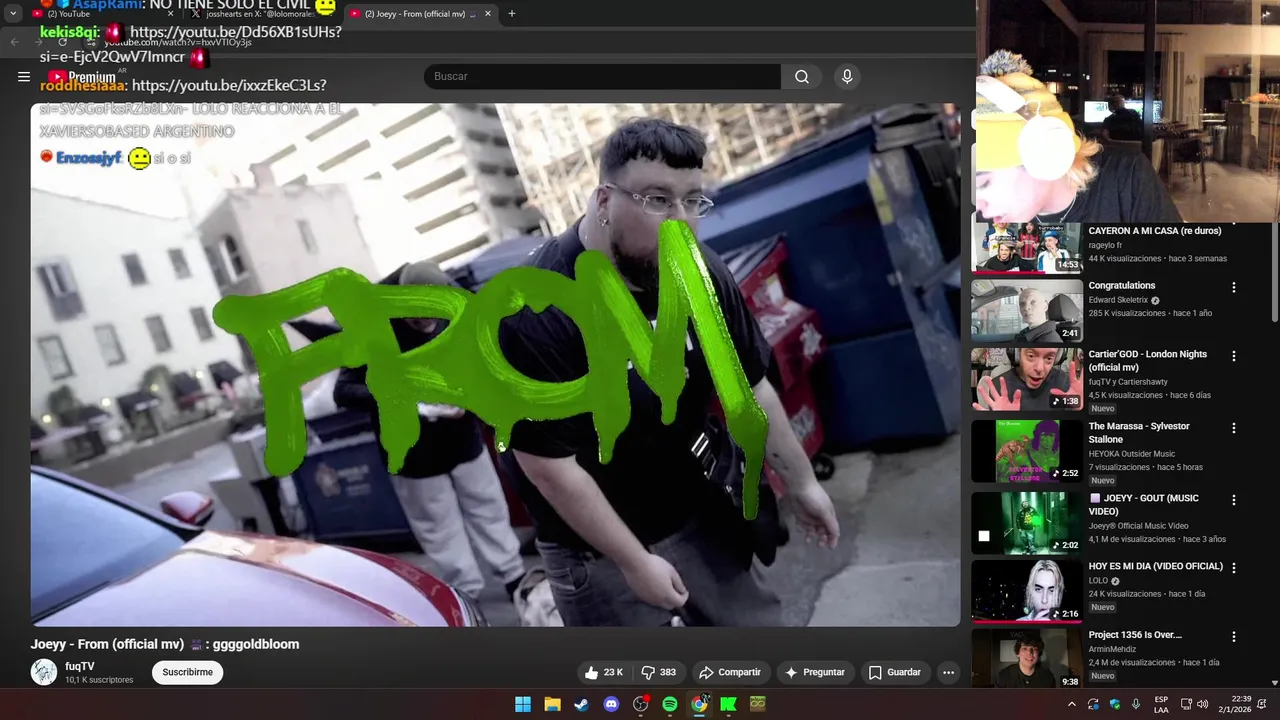Open fuqTV channel avatar
The height and width of the screenshot is (720, 1280).
pyautogui.click(x=44, y=672)
